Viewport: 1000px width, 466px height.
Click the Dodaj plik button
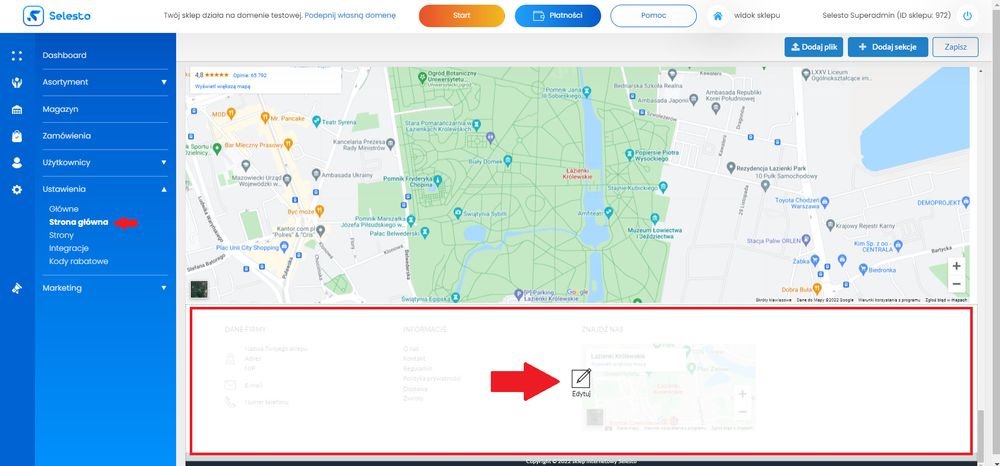pyautogui.click(x=814, y=47)
